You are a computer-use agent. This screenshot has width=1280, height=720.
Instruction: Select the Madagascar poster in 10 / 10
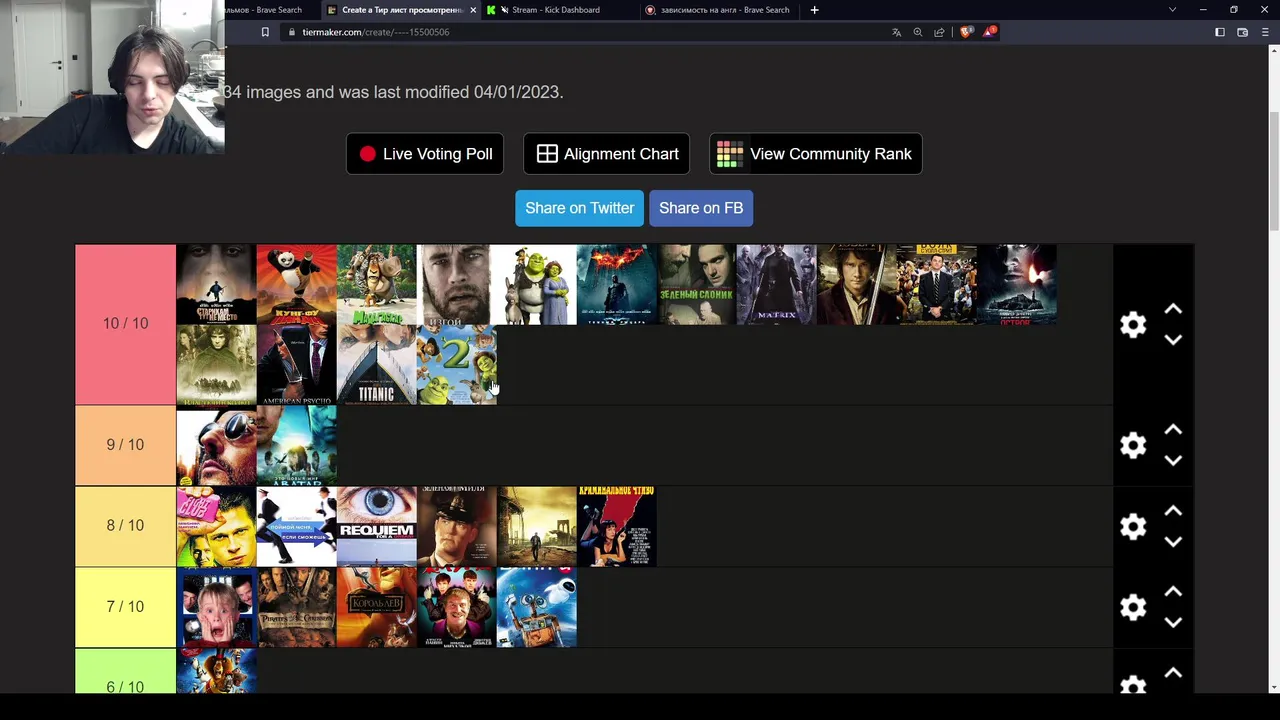point(377,284)
